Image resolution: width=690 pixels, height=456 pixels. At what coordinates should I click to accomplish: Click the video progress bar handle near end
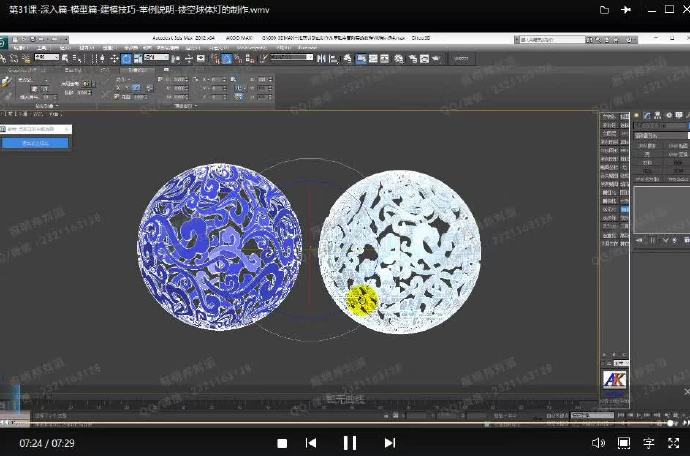[670, 423]
